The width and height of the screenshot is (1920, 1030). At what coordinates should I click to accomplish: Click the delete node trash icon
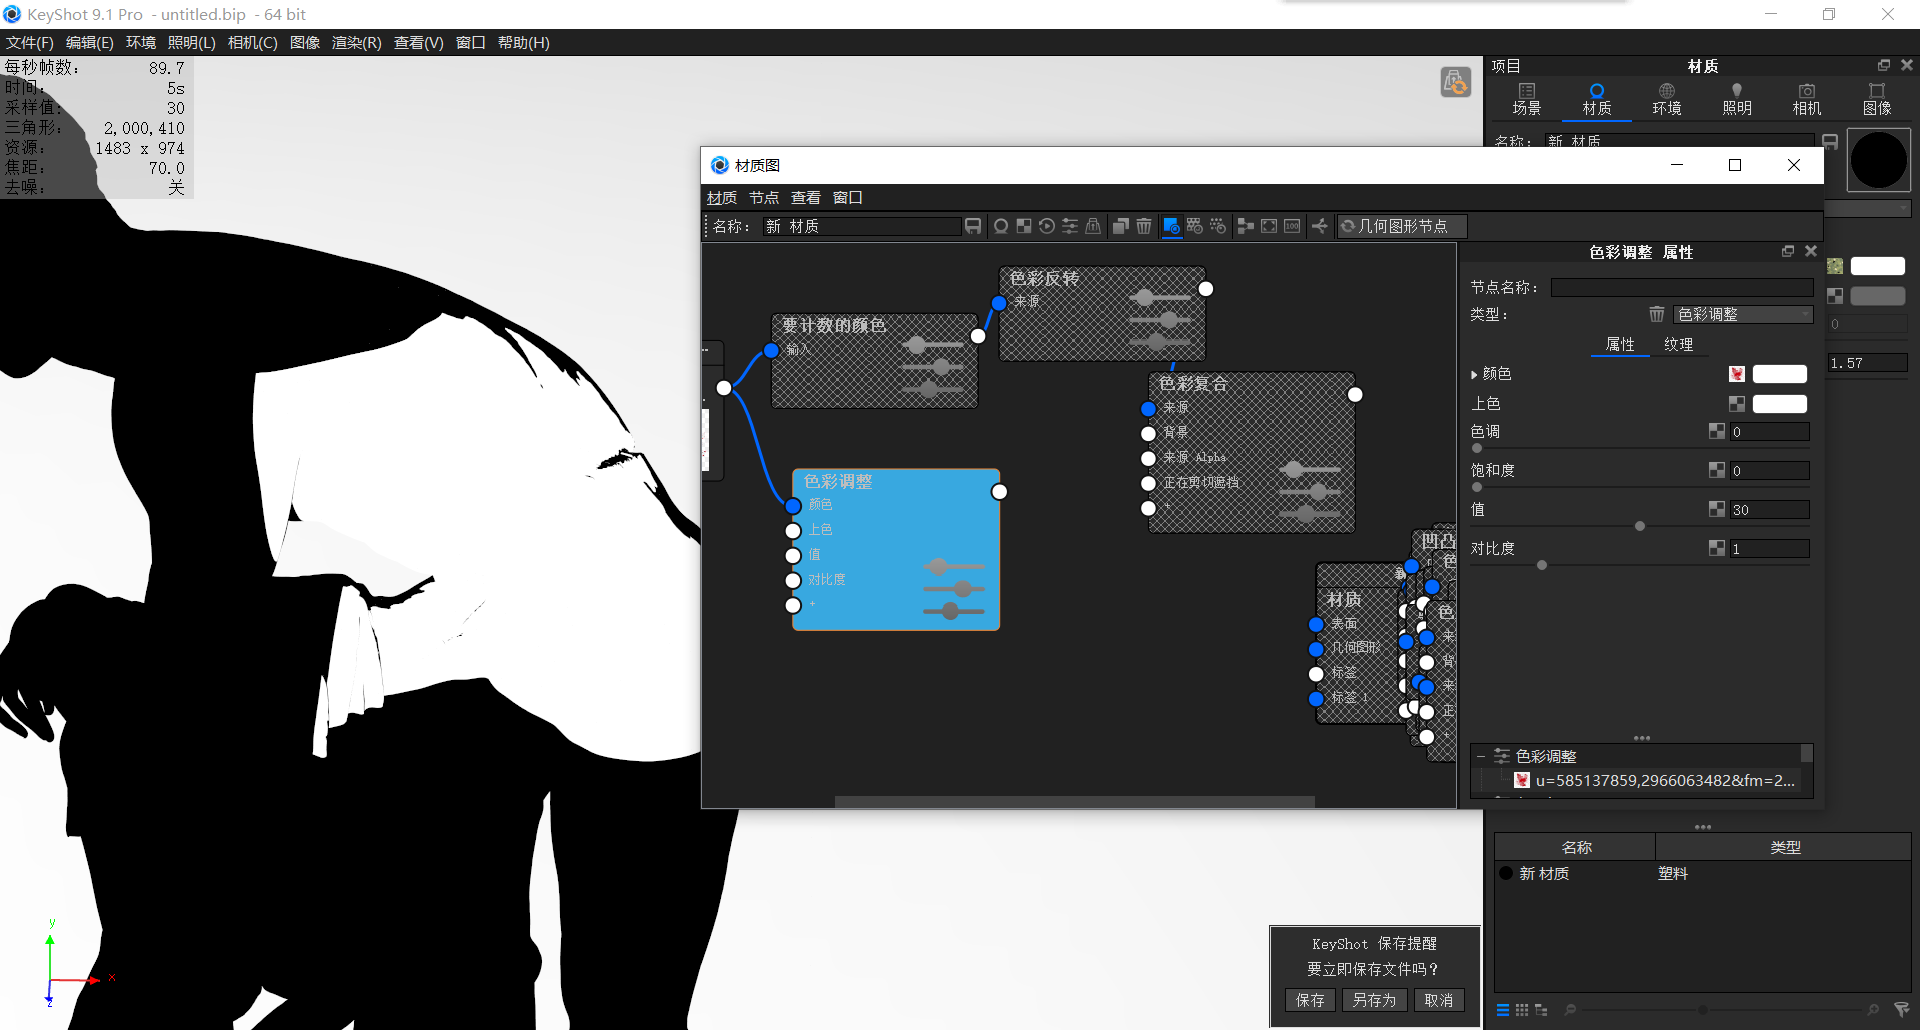click(x=1145, y=226)
